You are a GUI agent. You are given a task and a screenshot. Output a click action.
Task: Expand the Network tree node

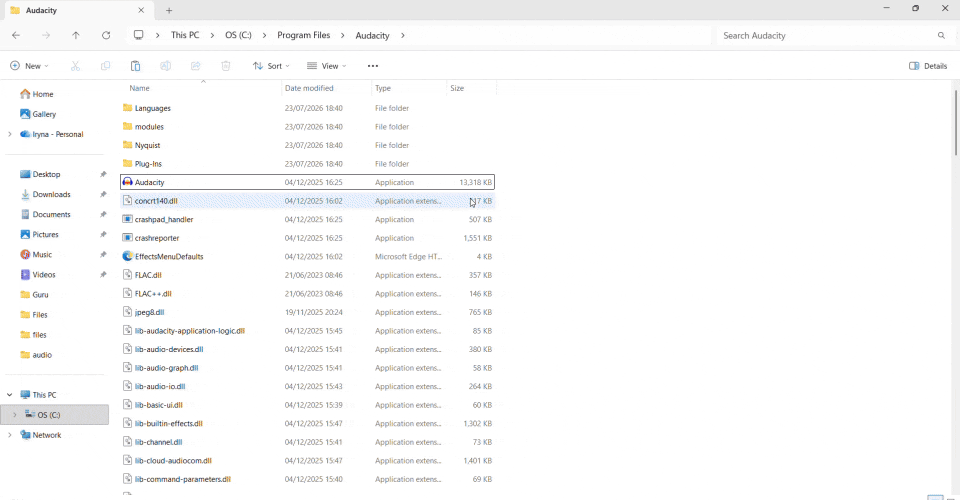10,435
